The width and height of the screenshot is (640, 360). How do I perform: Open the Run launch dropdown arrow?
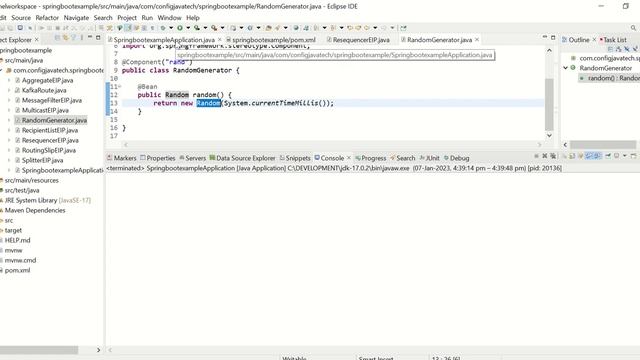(188, 28)
